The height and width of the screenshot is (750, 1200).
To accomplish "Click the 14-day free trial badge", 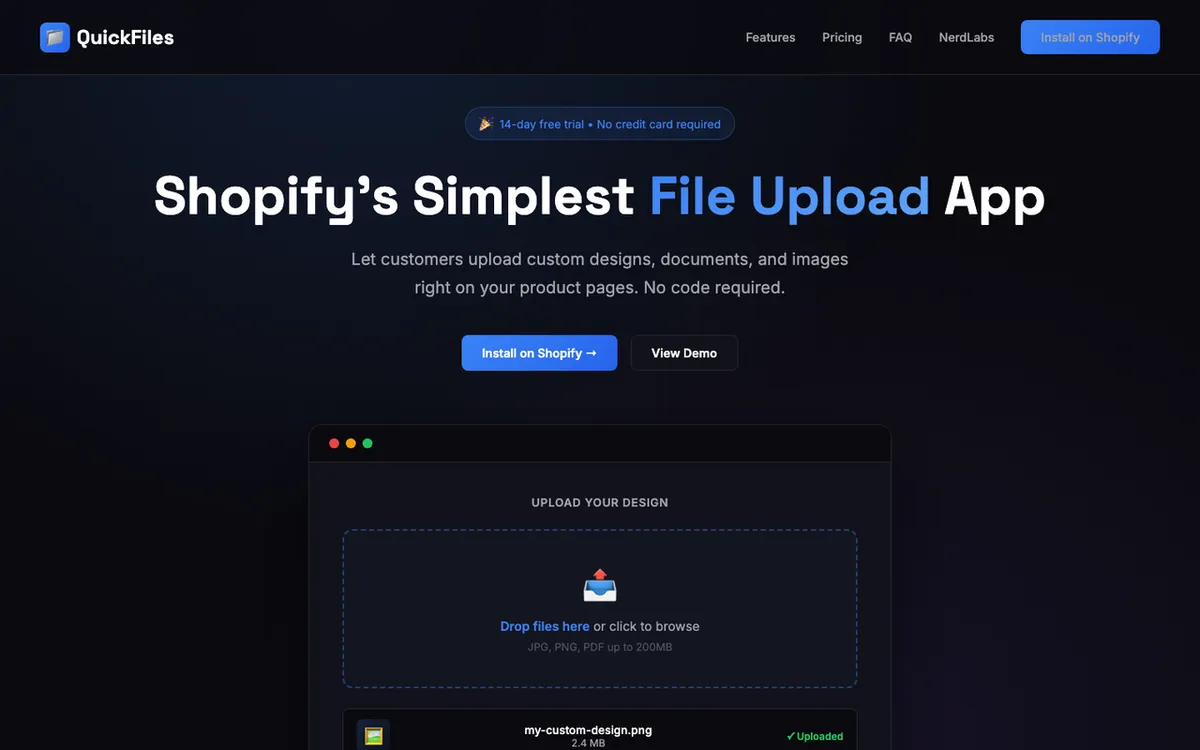I will [x=600, y=124].
